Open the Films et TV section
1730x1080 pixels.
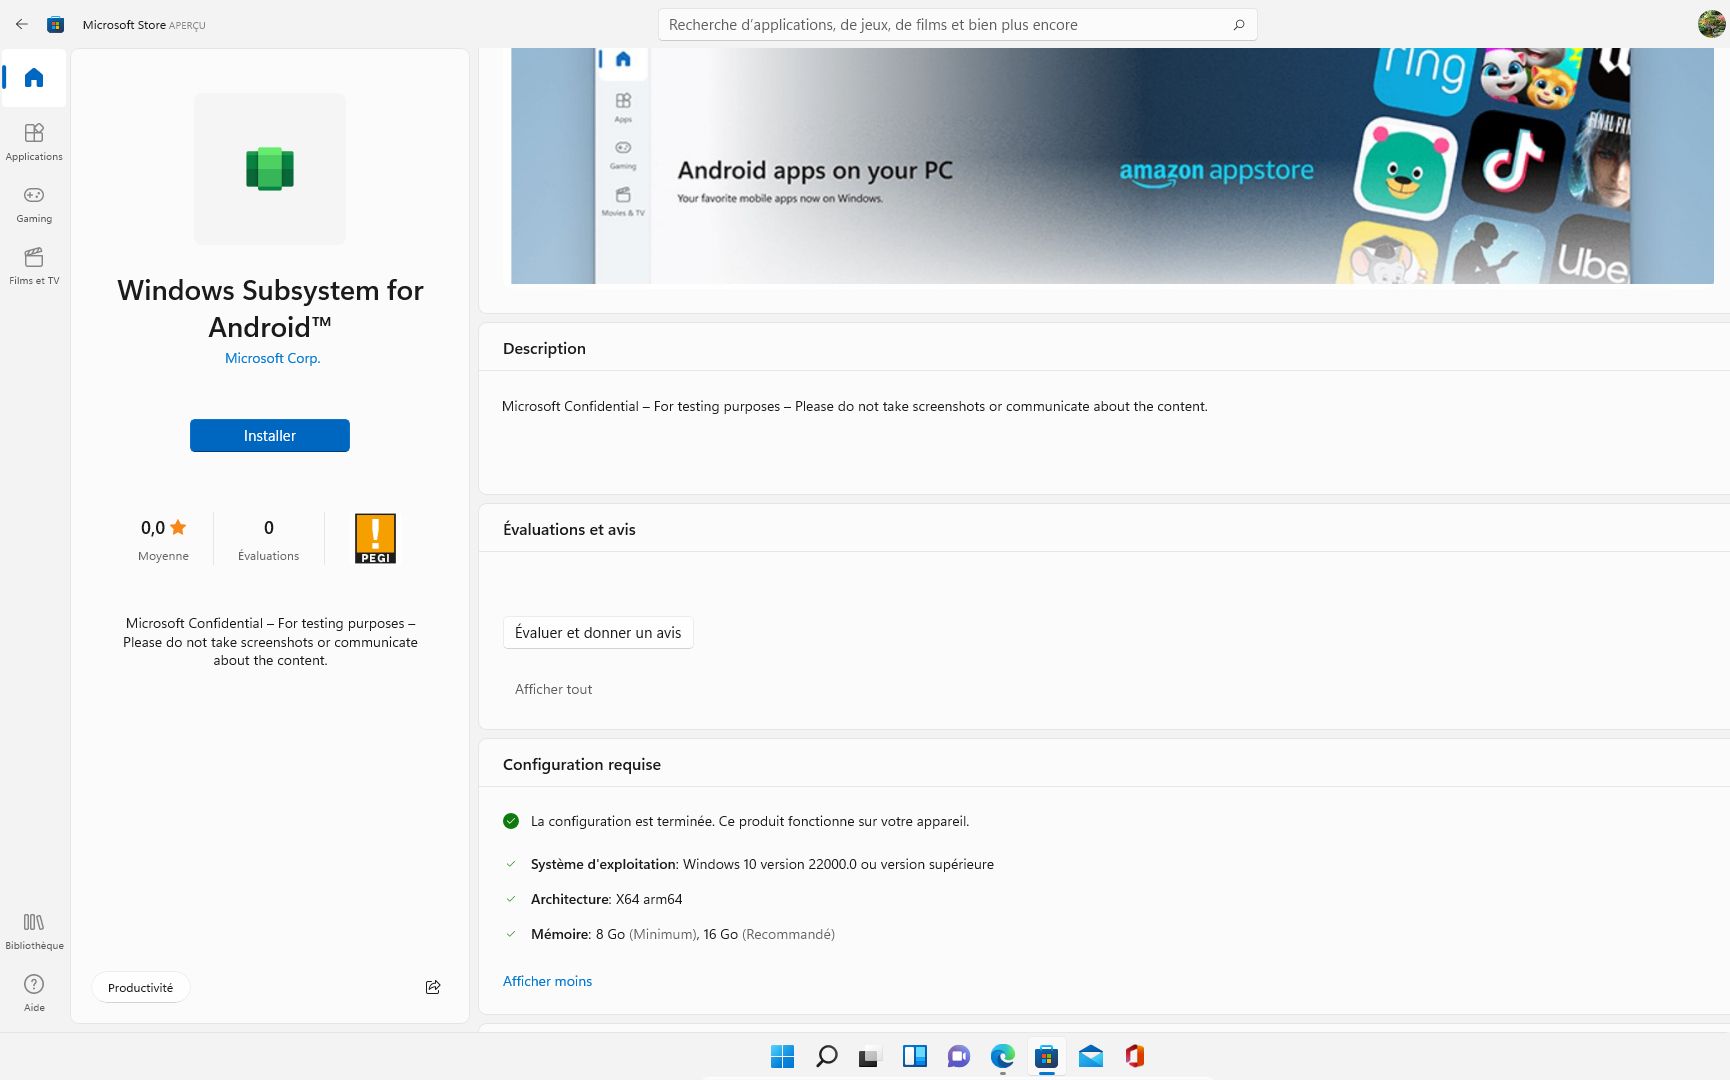click(33, 265)
